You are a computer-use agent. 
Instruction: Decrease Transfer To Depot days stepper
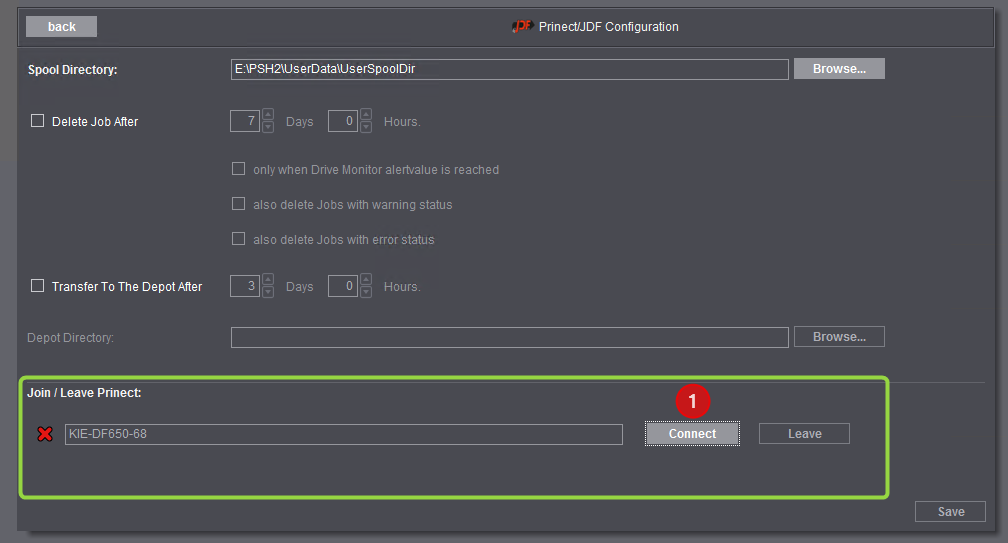(x=268, y=292)
